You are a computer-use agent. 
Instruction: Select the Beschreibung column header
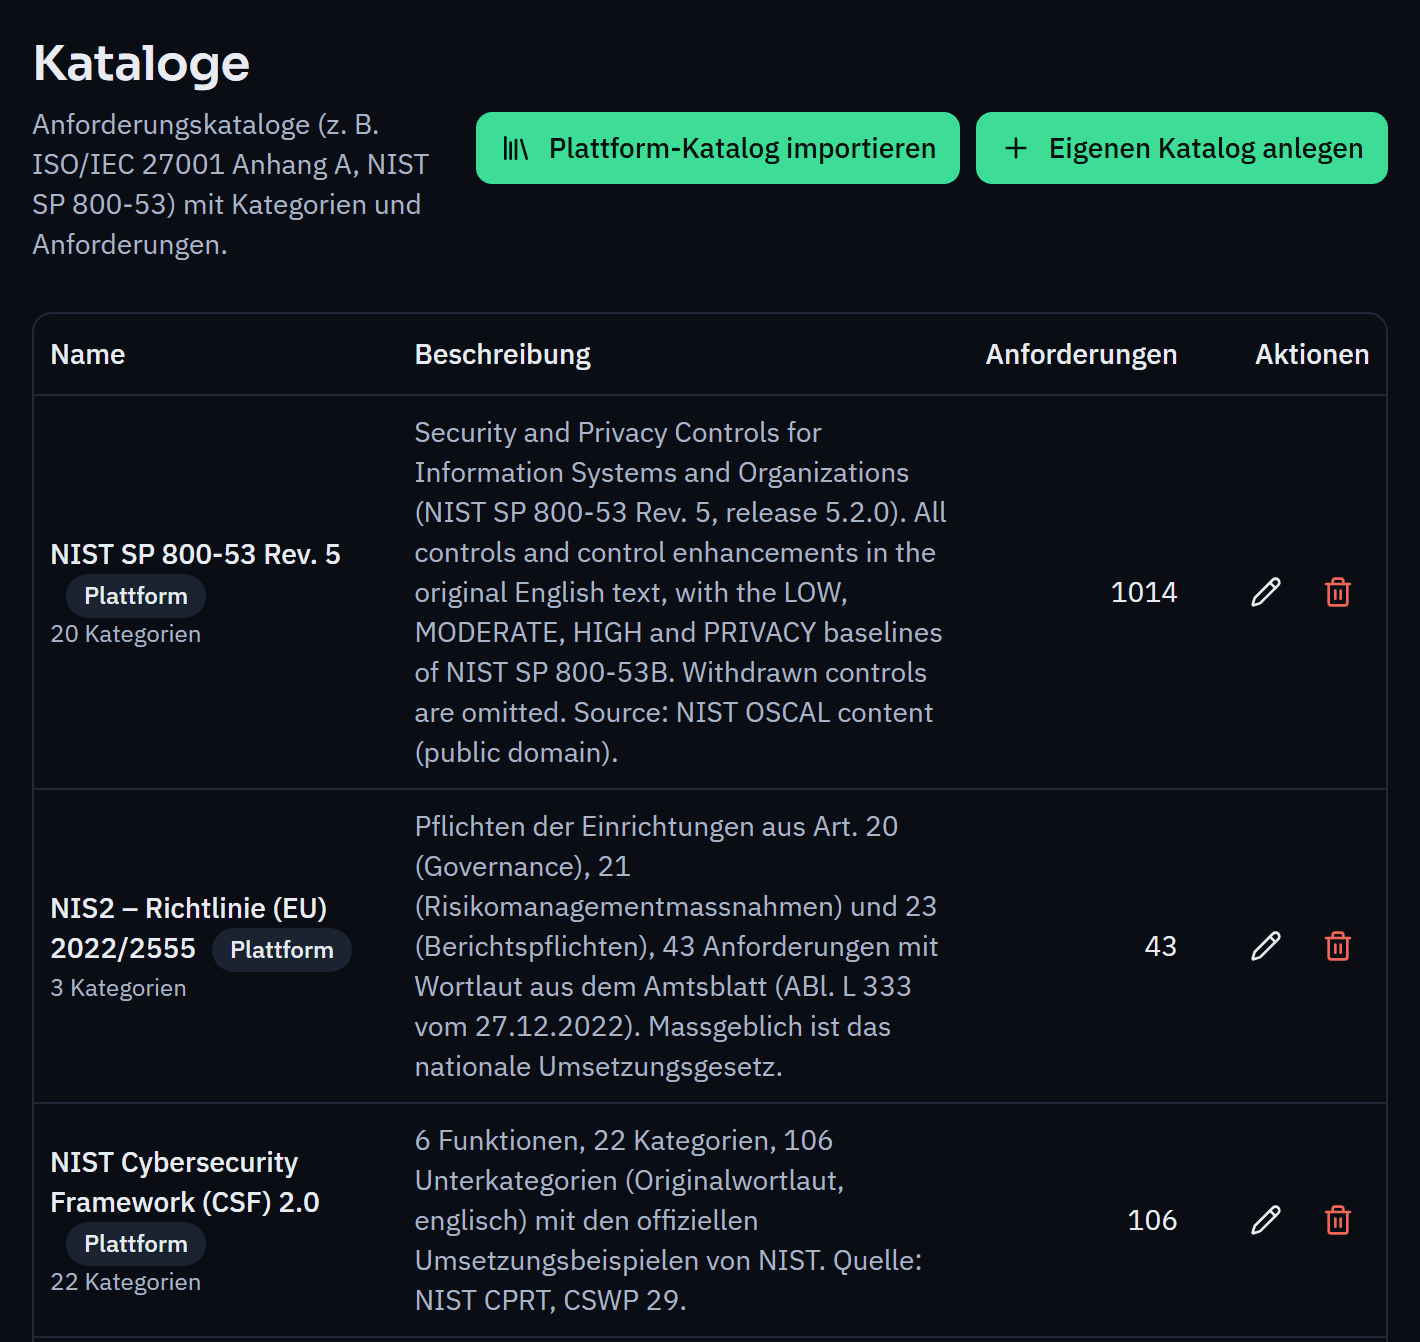point(502,355)
